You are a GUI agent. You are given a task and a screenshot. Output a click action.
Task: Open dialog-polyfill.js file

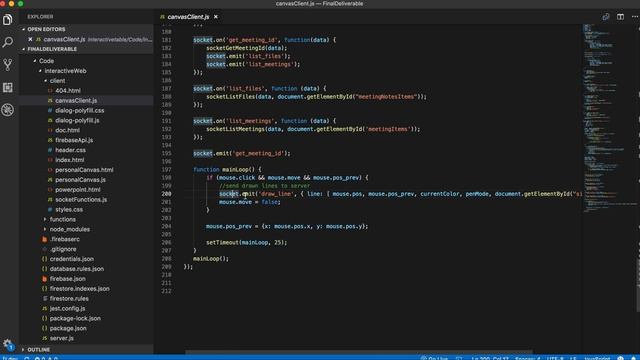pyautogui.click(x=77, y=120)
